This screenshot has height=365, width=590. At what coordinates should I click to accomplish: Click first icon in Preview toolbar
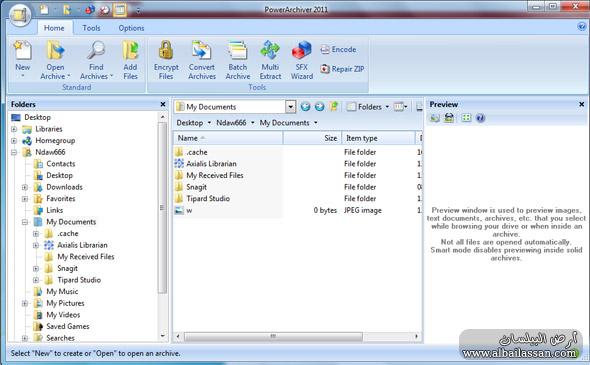point(435,118)
